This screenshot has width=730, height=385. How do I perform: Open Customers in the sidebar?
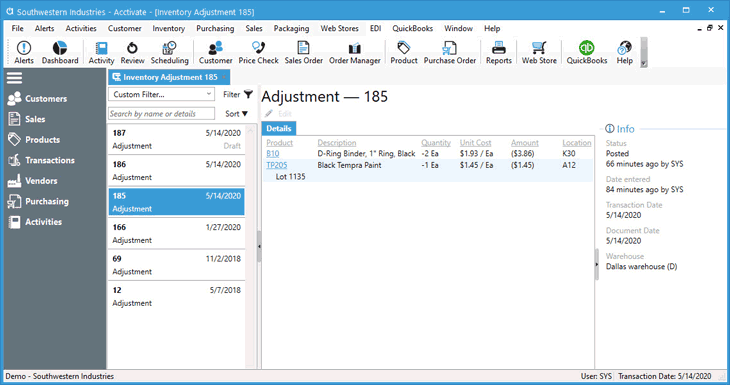point(37,99)
